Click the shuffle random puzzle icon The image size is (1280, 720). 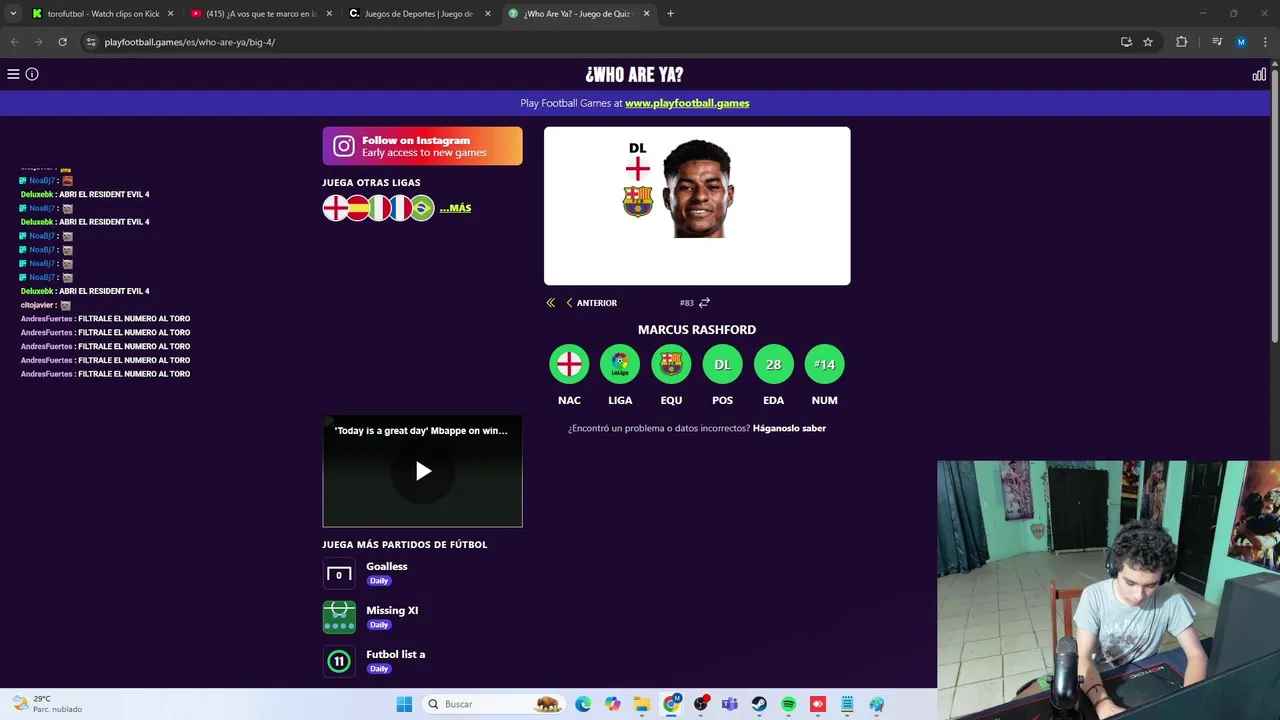(x=704, y=303)
